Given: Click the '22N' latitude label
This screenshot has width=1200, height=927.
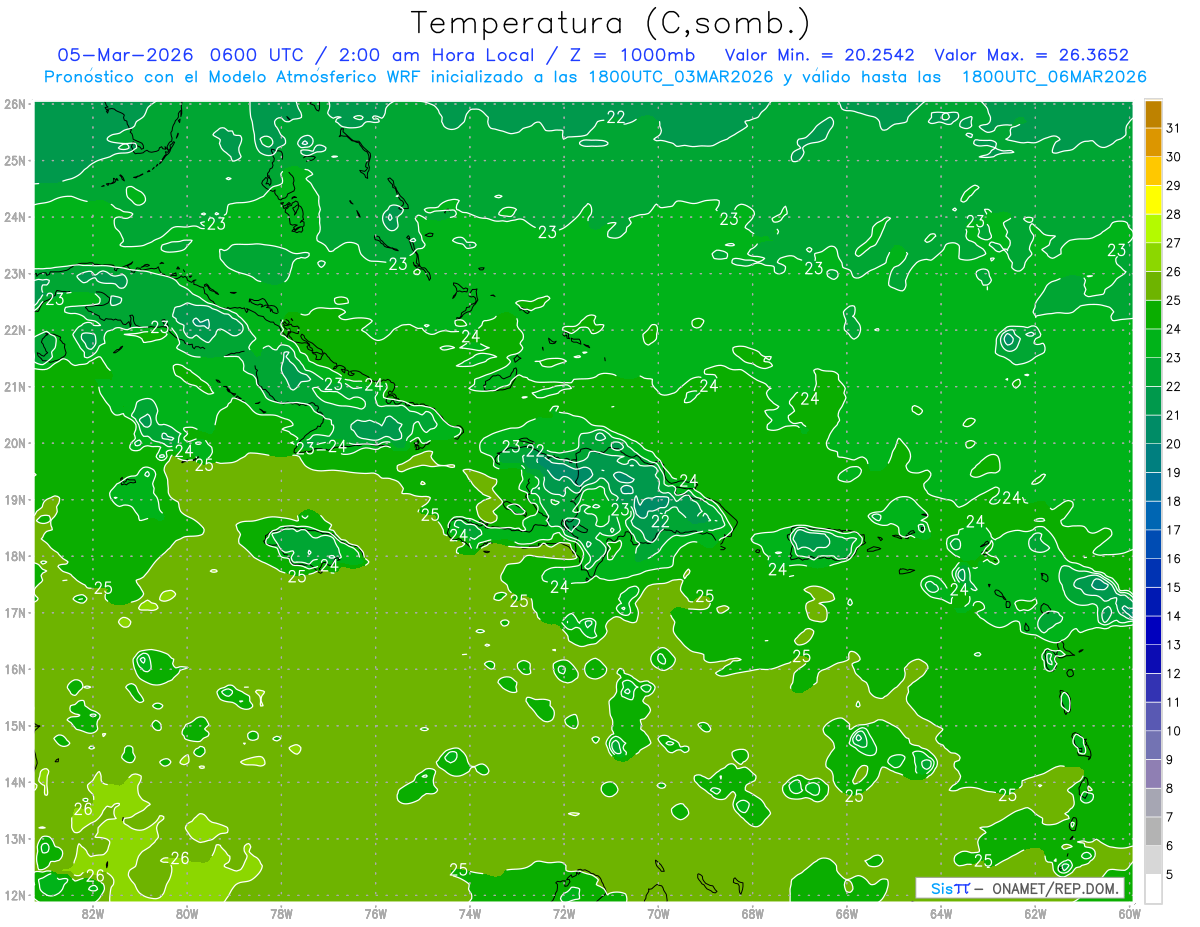Looking at the screenshot, I should click(x=15, y=330).
